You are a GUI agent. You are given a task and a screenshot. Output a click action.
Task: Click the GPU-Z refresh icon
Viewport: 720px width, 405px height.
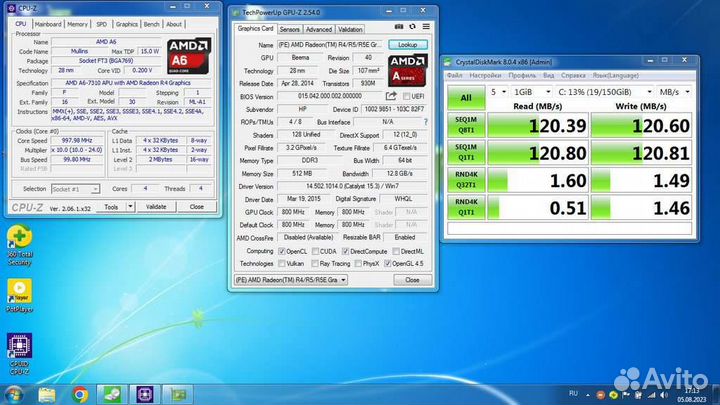pyautogui.click(x=412, y=27)
